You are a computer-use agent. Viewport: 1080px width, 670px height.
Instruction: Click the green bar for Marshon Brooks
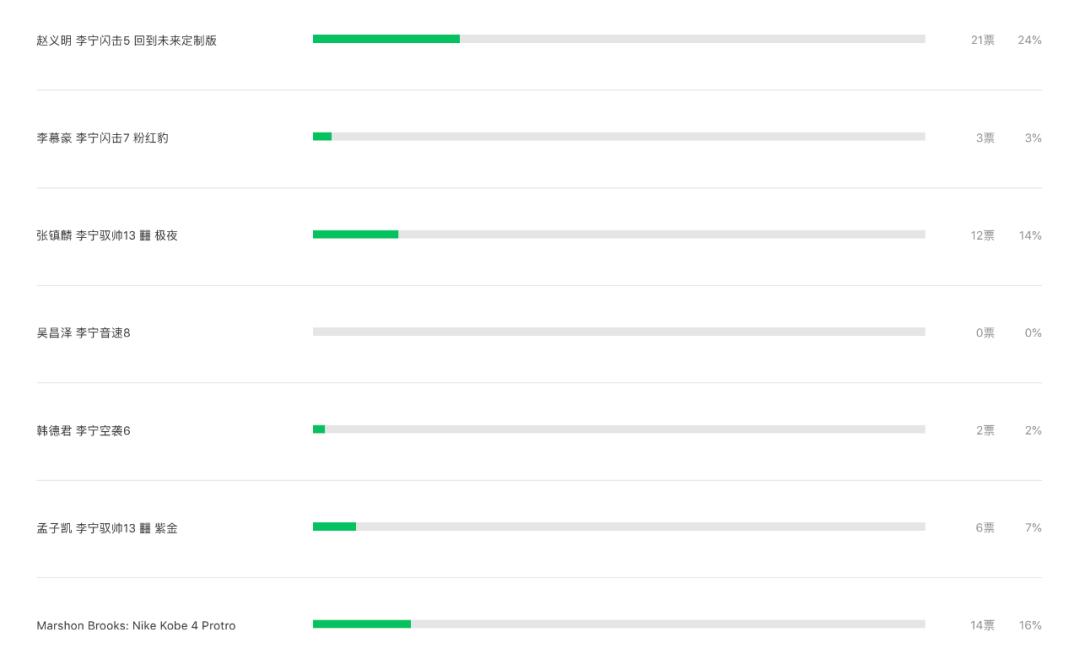pyautogui.click(x=361, y=624)
